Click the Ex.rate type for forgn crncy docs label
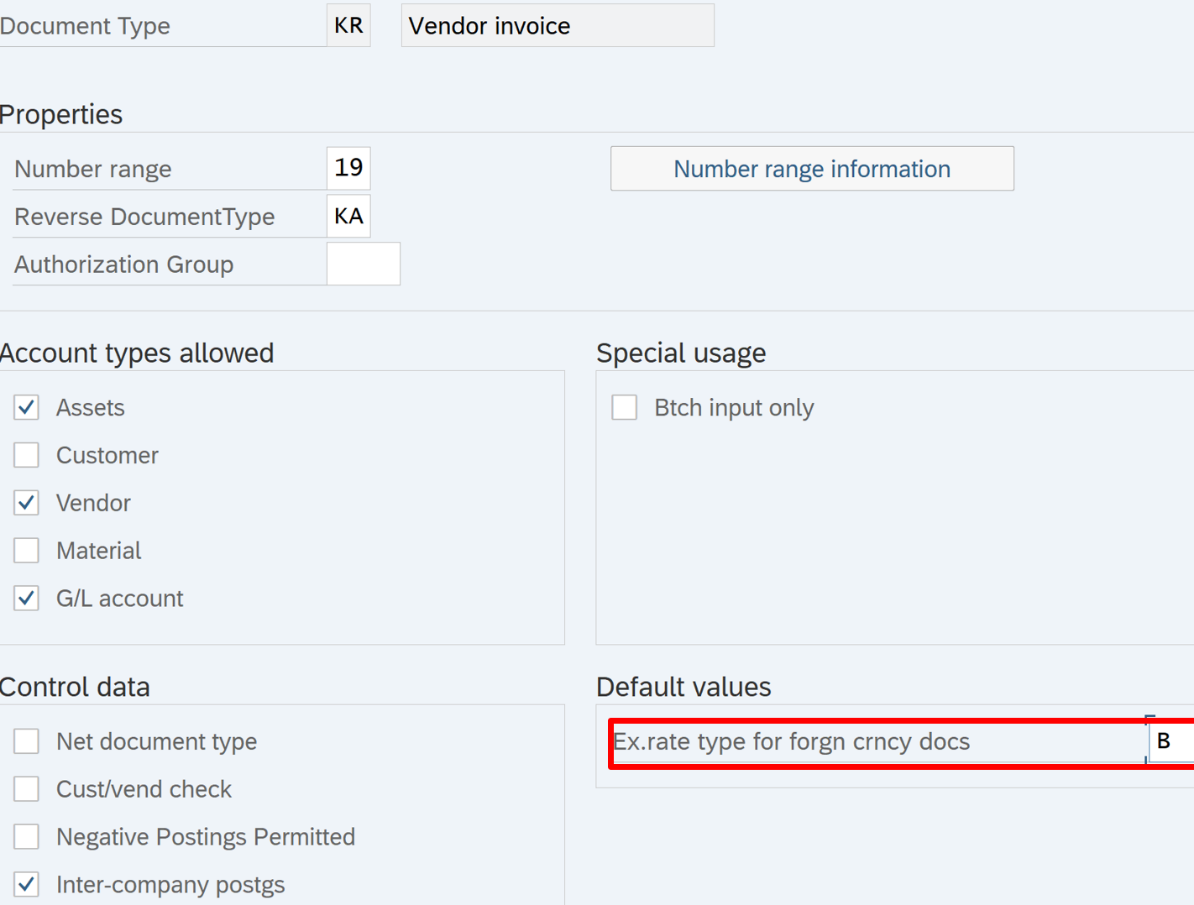This screenshot has width=1194, height=905. [791, 742]
